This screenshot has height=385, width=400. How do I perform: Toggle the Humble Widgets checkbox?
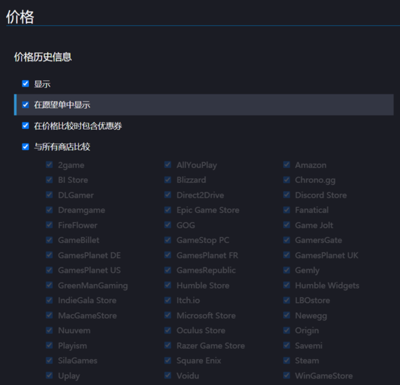pyautogui.click(x=287, y=285)
